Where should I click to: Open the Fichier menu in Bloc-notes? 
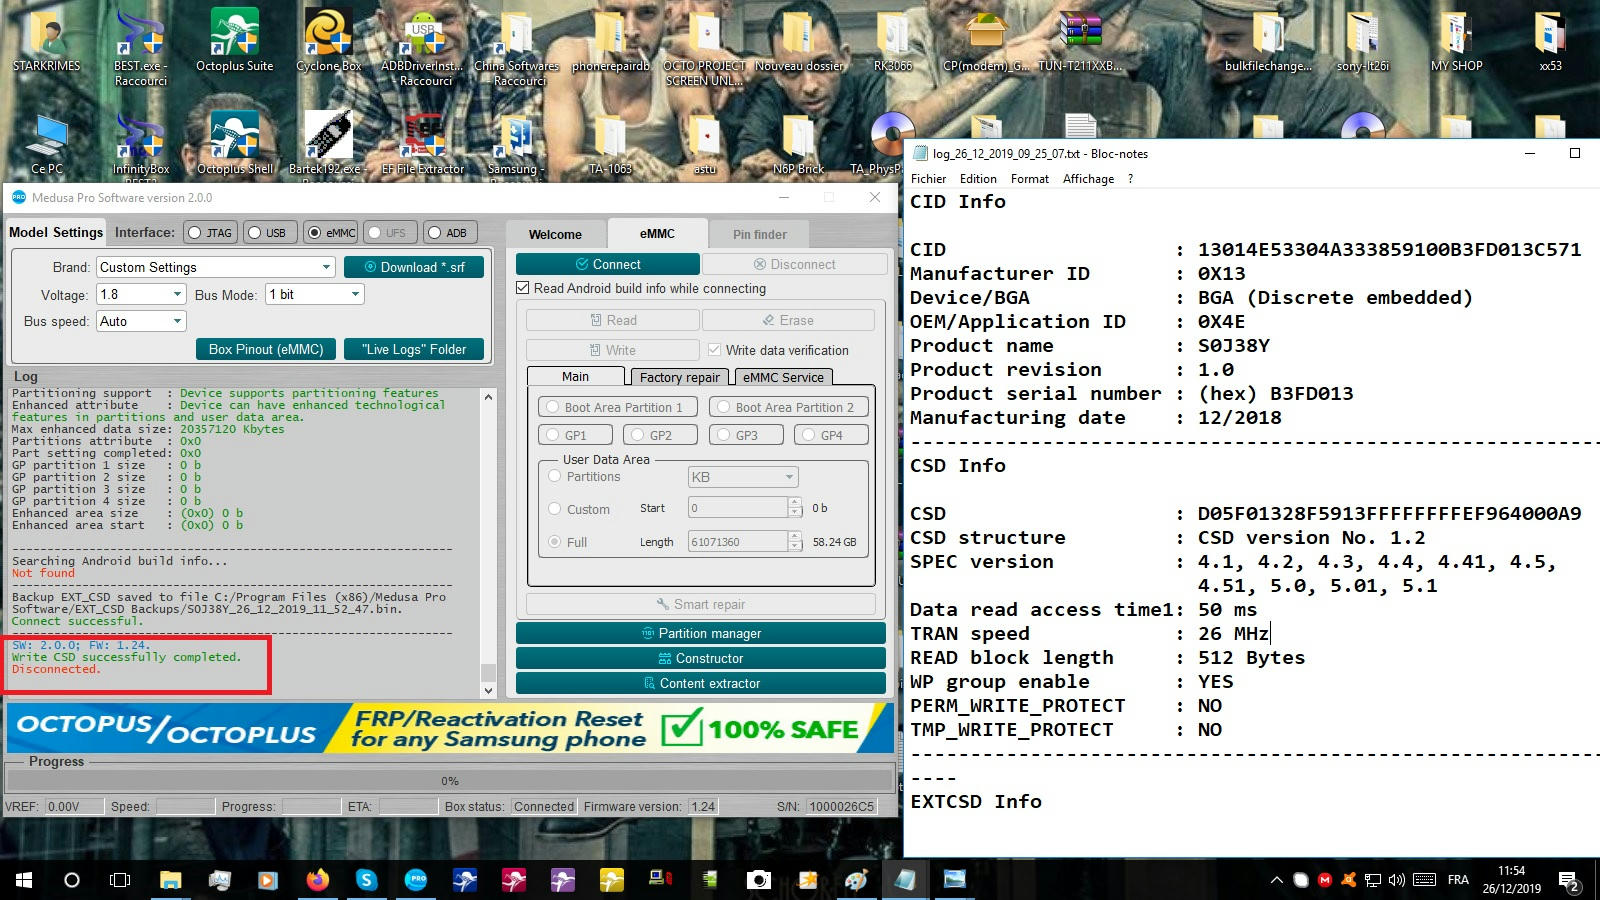[x=928, y=178]
